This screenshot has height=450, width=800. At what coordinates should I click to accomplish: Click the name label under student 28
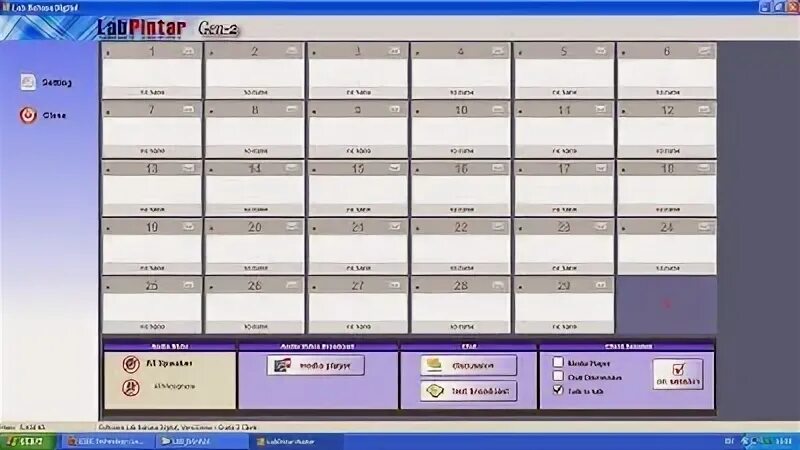point(461,327)
